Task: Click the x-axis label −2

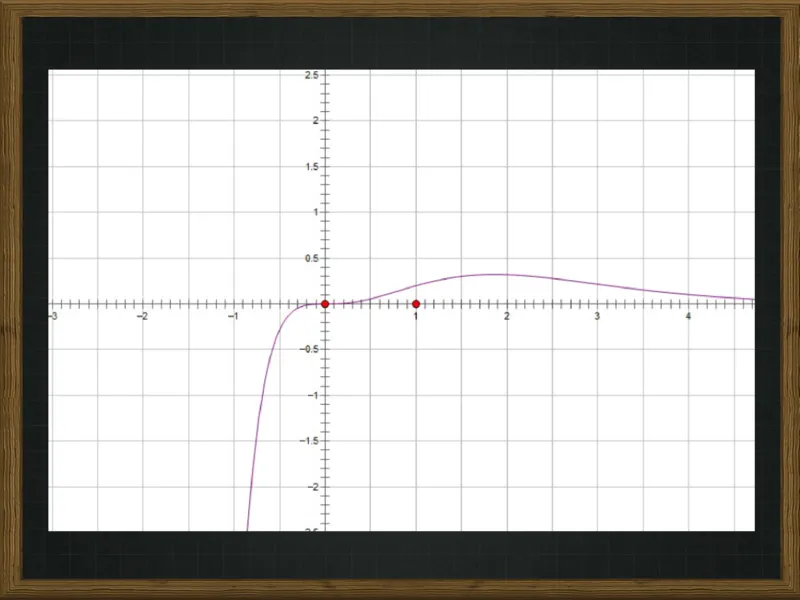Action: pos(142,316)
